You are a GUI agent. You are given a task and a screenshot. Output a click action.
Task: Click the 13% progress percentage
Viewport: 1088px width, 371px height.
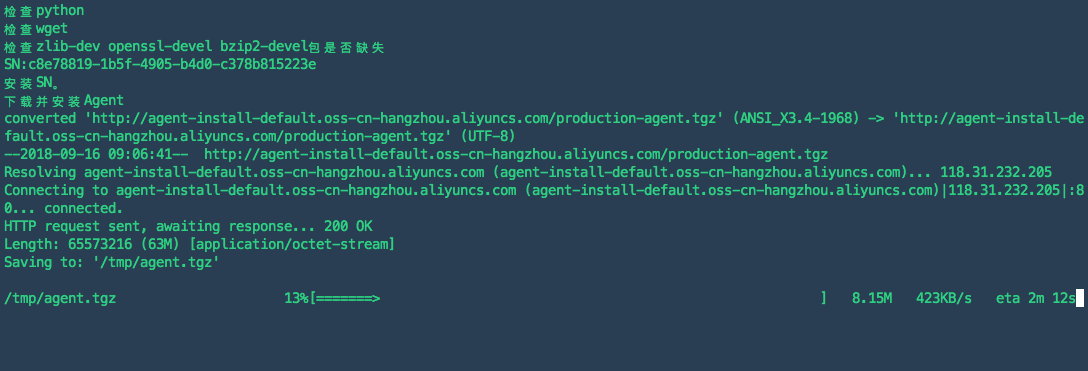[x=296, y=299]
